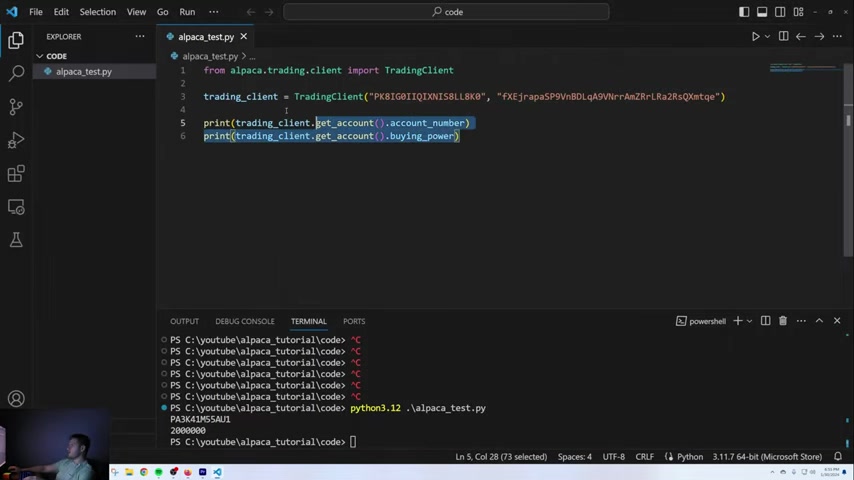
Task: Click the command center search box
Action: (446, 12)
